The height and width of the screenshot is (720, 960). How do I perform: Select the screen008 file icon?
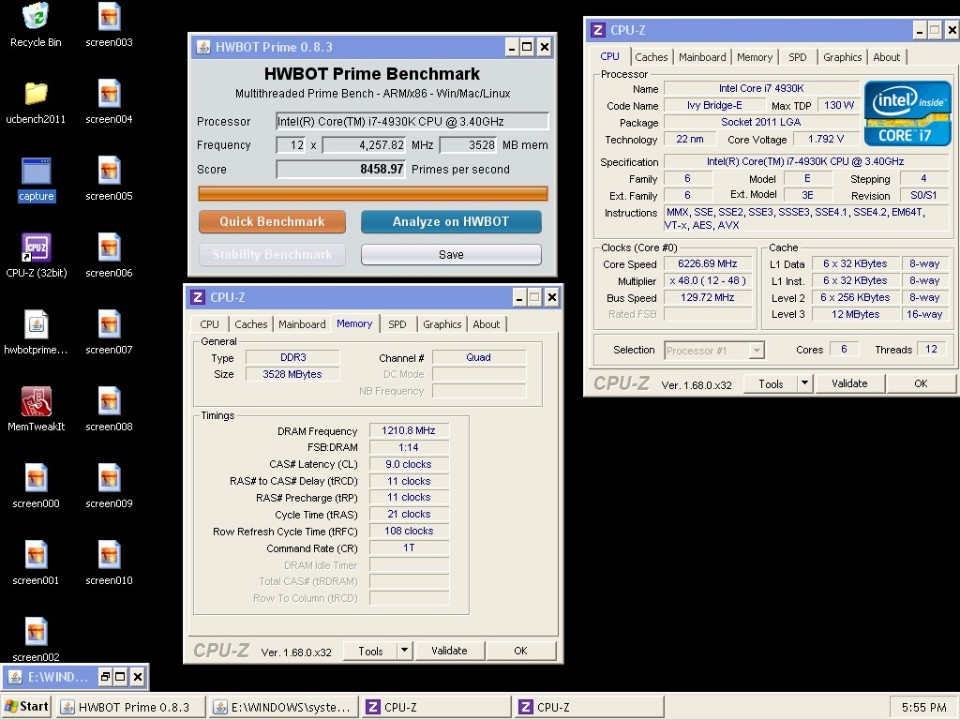point(109,401)
